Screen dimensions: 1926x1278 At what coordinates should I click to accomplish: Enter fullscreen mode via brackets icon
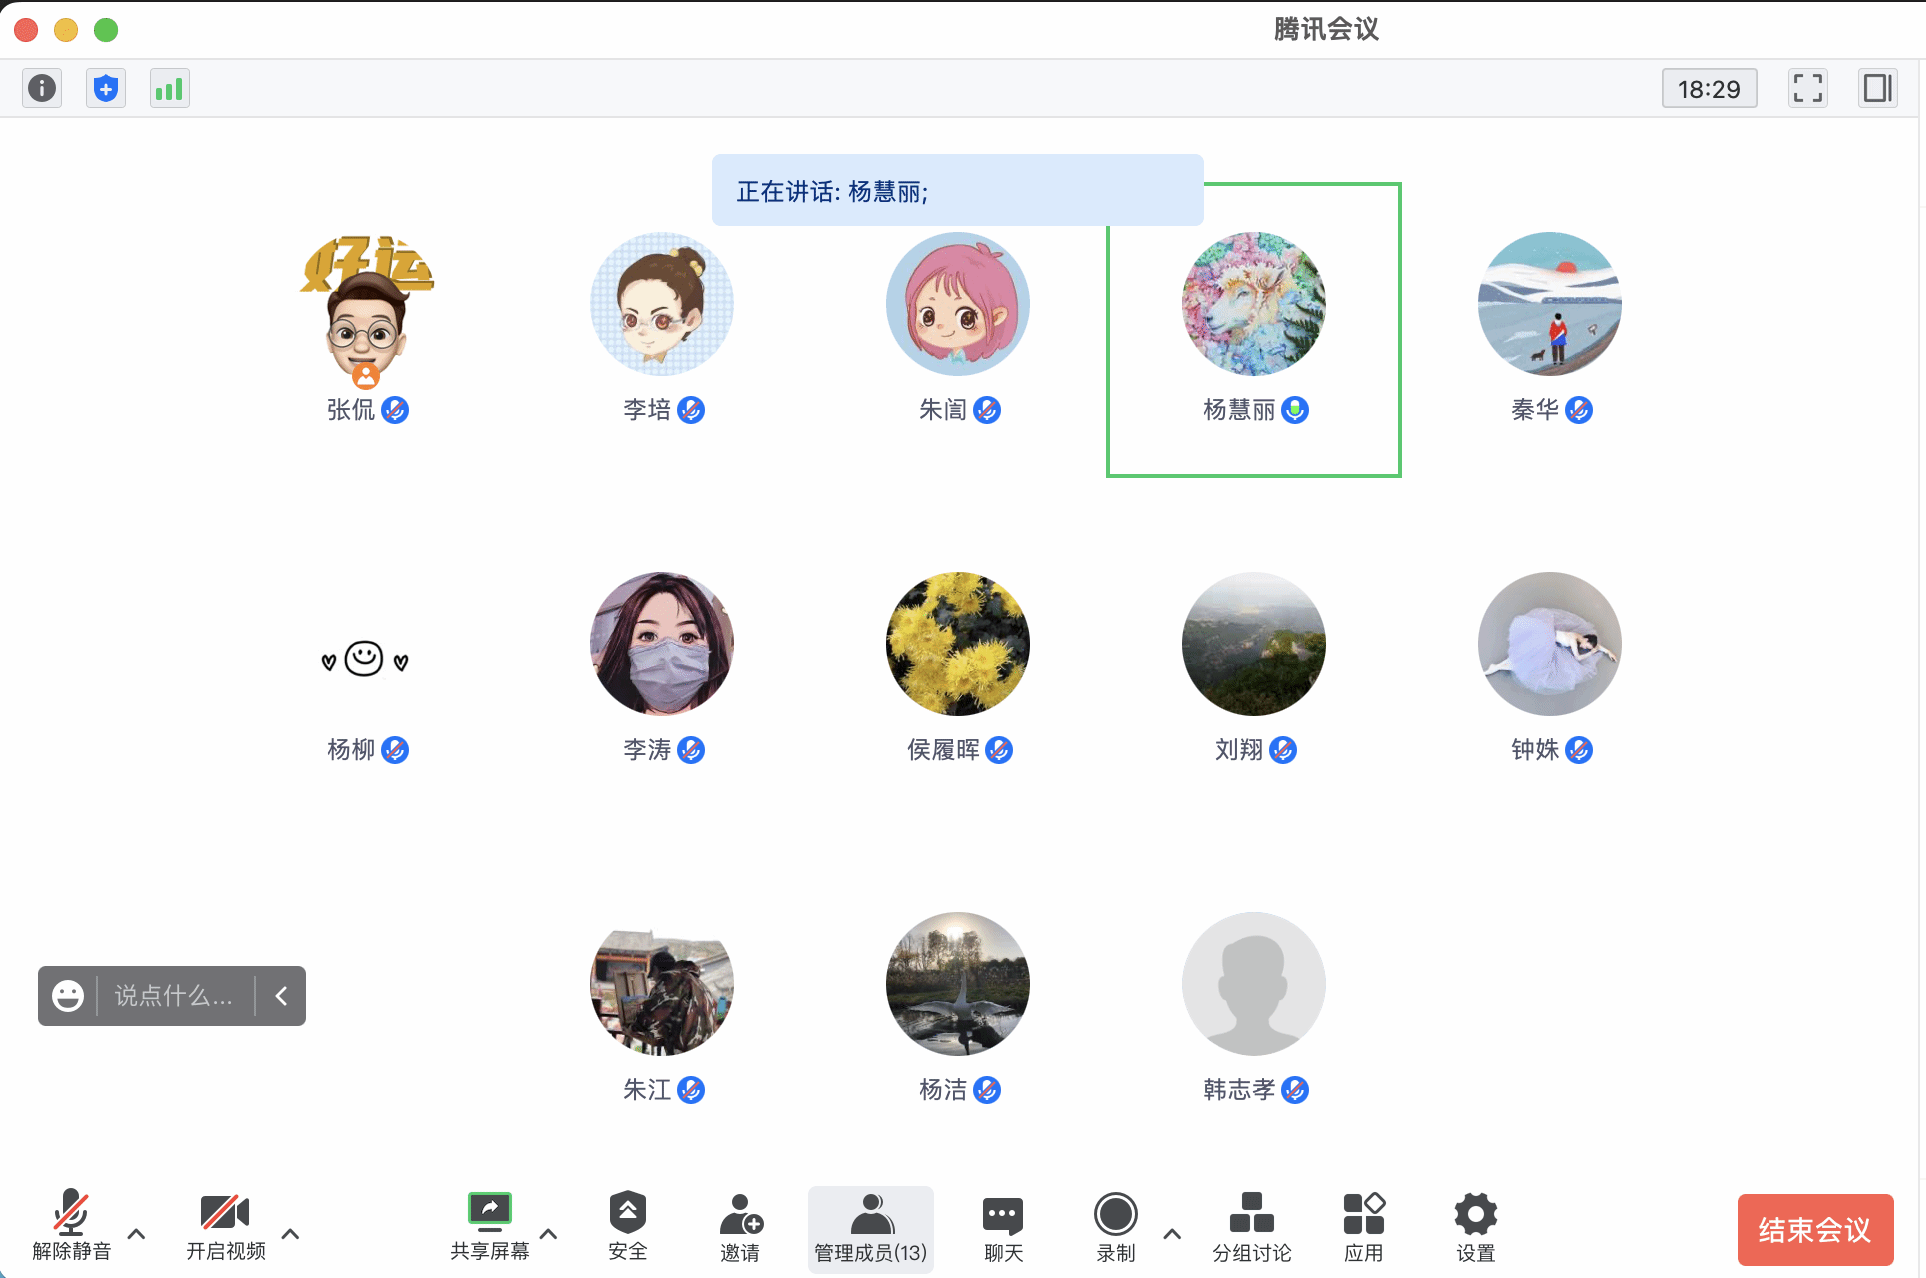pyautogui.click(x=1807, y=88)
